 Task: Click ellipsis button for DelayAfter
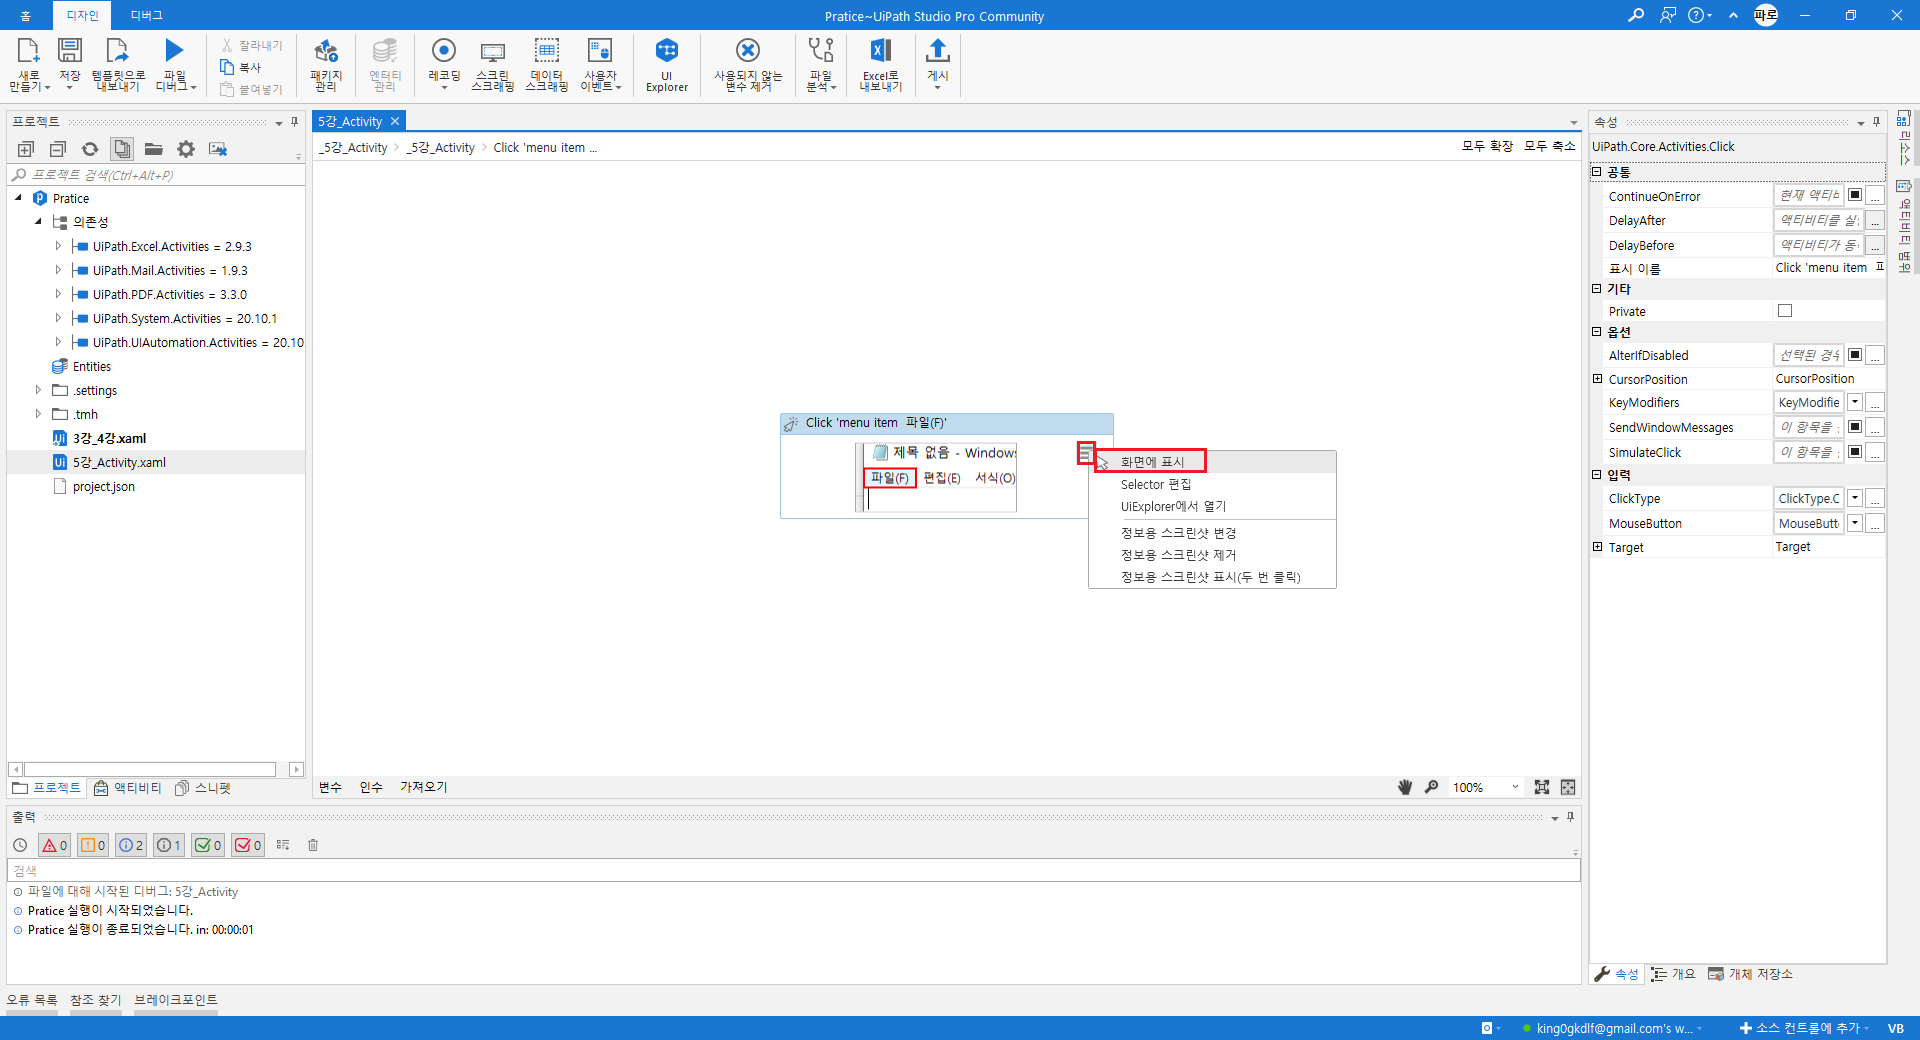coord(1876,220)
